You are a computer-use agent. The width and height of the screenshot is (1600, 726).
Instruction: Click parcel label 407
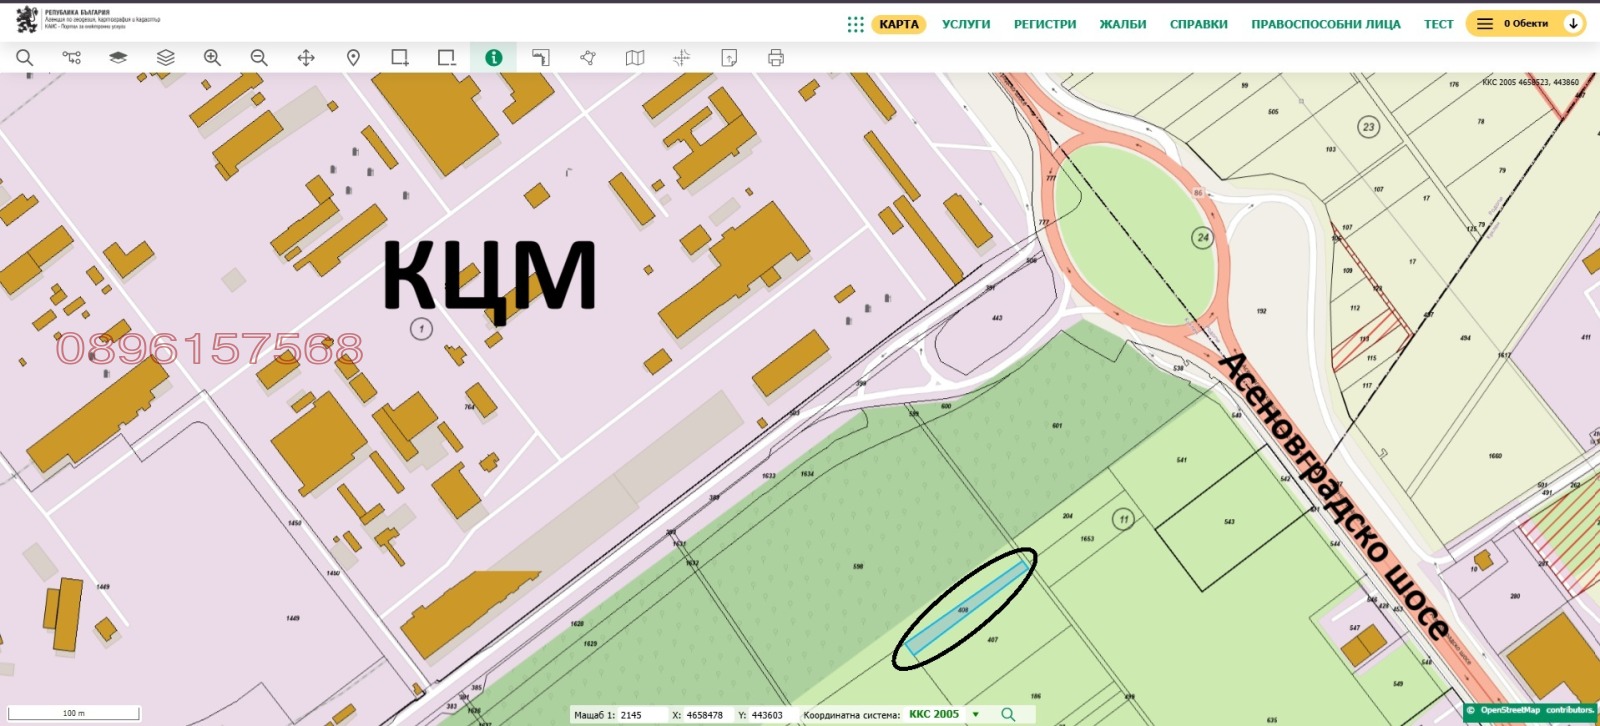pos(992,640)
